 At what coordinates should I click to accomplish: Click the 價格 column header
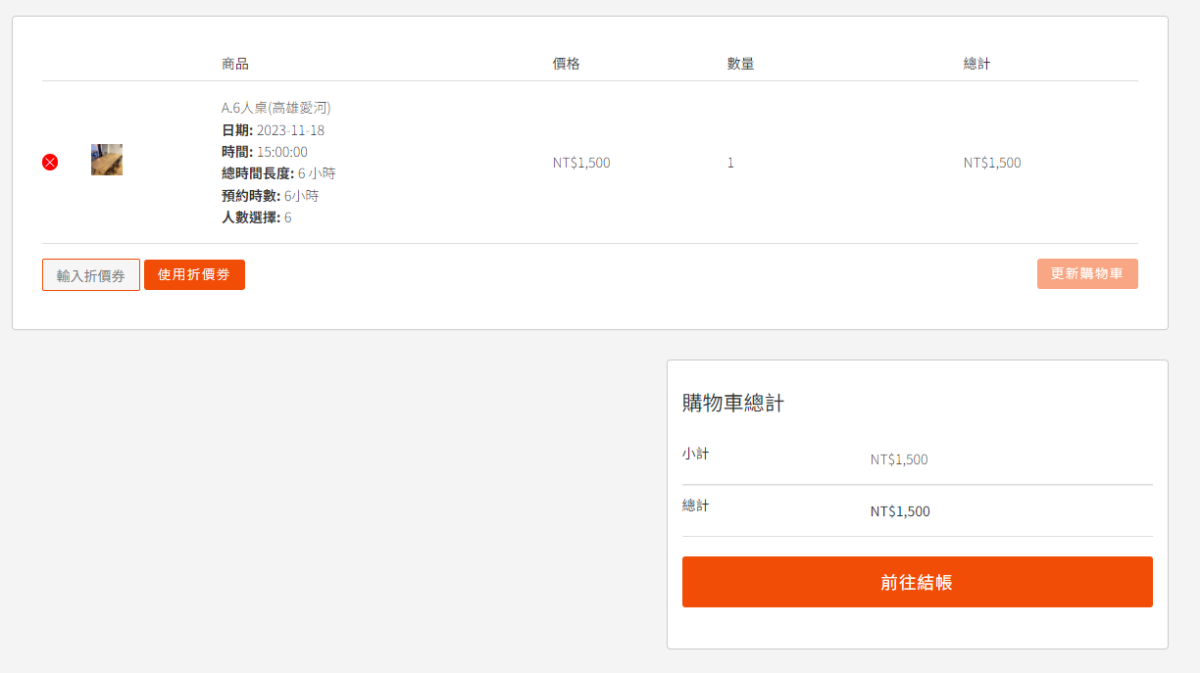pyautogui.click(x=566, y=64)
